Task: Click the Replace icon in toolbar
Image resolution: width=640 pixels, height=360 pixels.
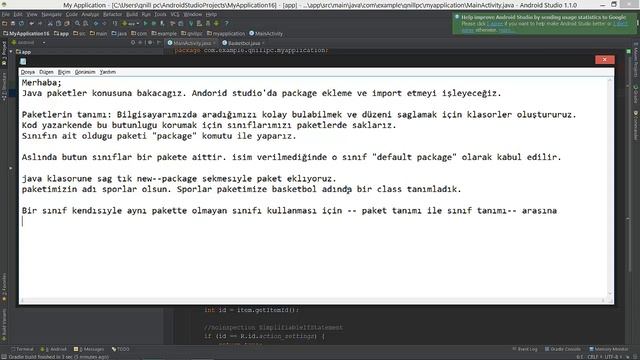Action: [85, 23]
